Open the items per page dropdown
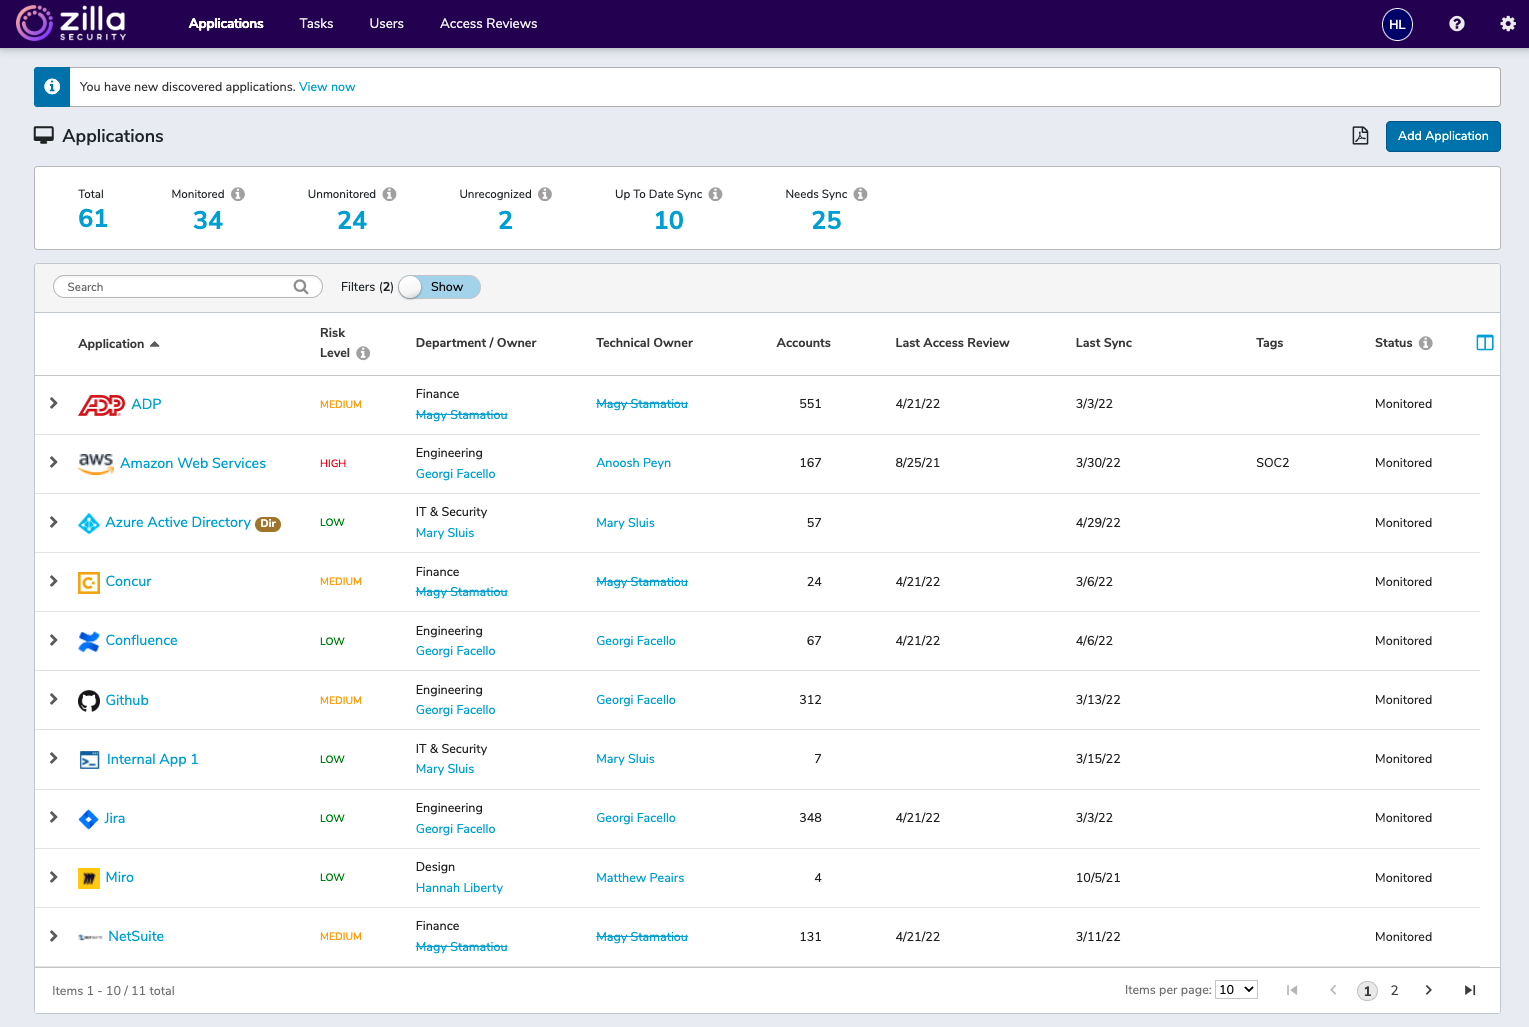 point(1236,989)
